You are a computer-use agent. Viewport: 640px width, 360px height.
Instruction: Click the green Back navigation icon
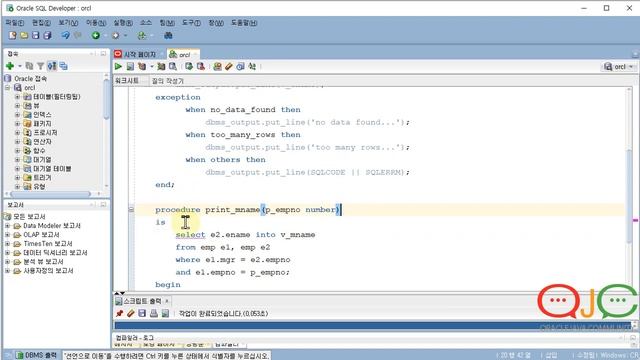point(96,36)
